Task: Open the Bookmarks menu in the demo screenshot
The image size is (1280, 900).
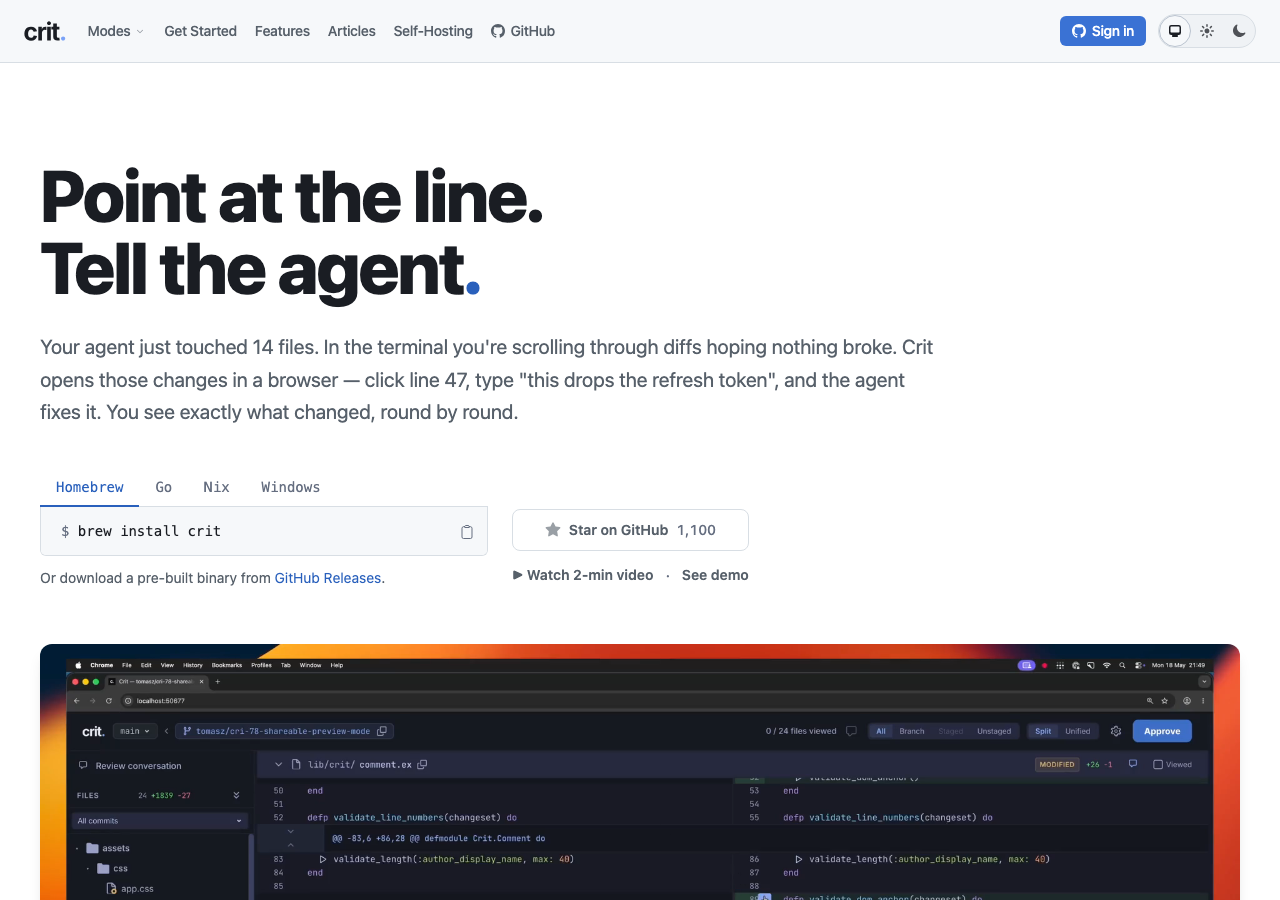Action: [227, 665]
